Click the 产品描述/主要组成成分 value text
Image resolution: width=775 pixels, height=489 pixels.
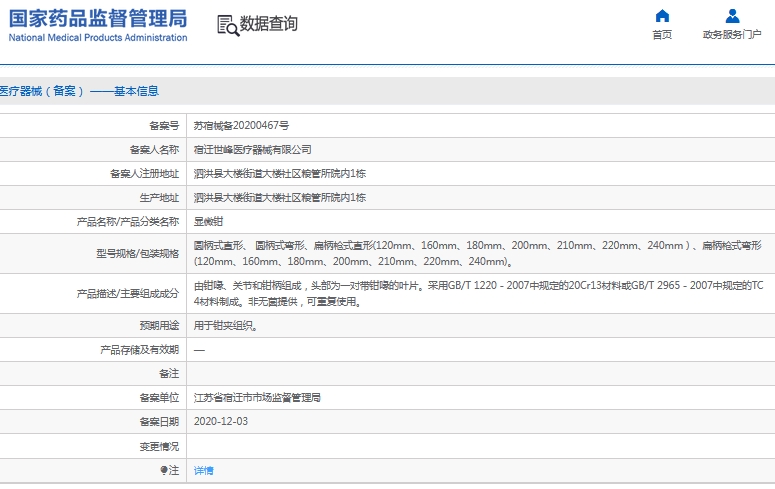coord(478,293)
